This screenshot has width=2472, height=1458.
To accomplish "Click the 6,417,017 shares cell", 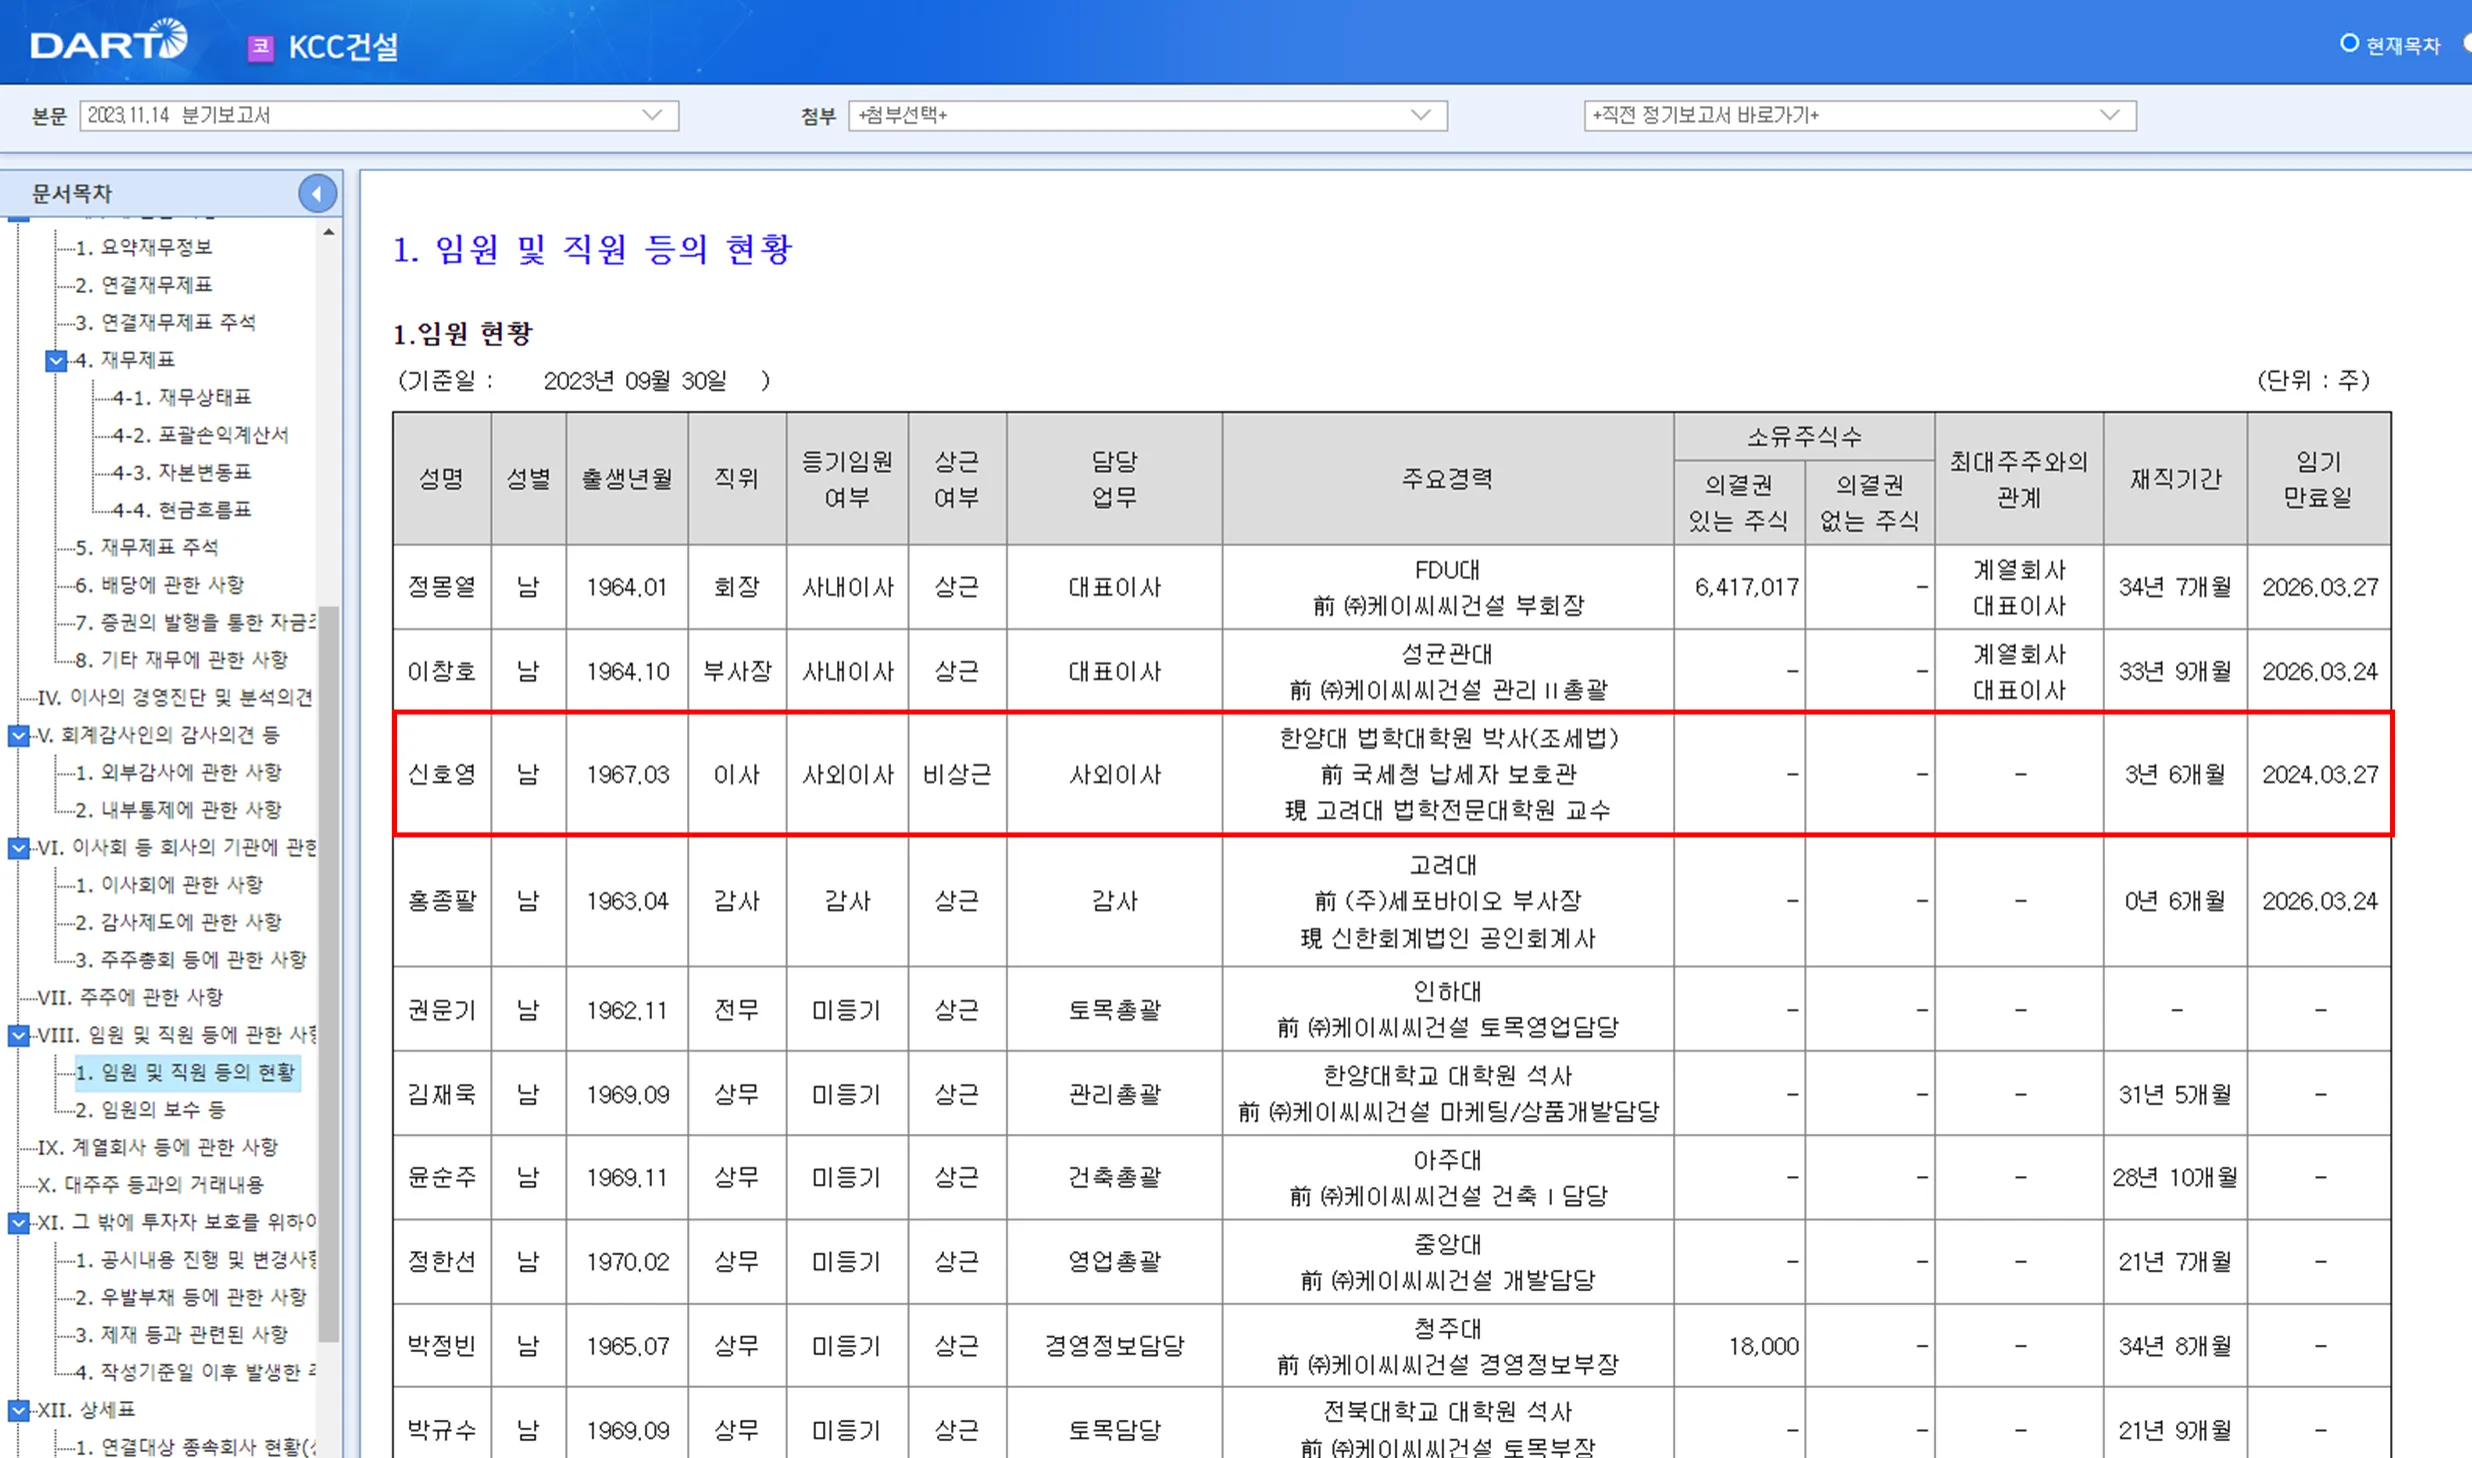I will (1740, 587).
